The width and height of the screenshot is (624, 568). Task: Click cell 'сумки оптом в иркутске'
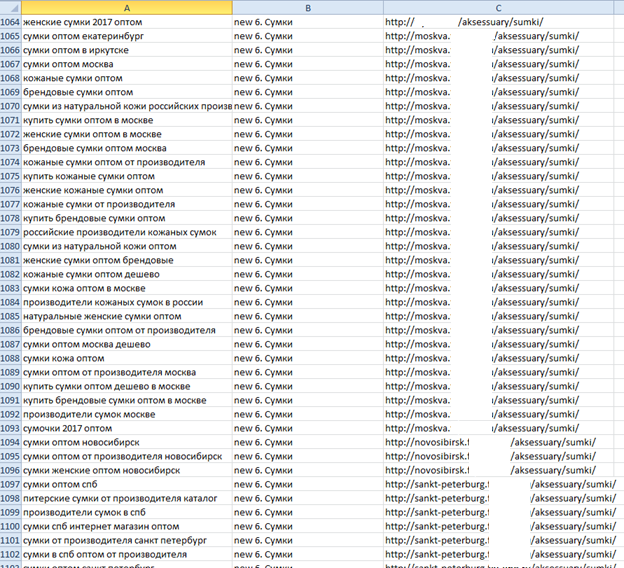coord(127,50)
